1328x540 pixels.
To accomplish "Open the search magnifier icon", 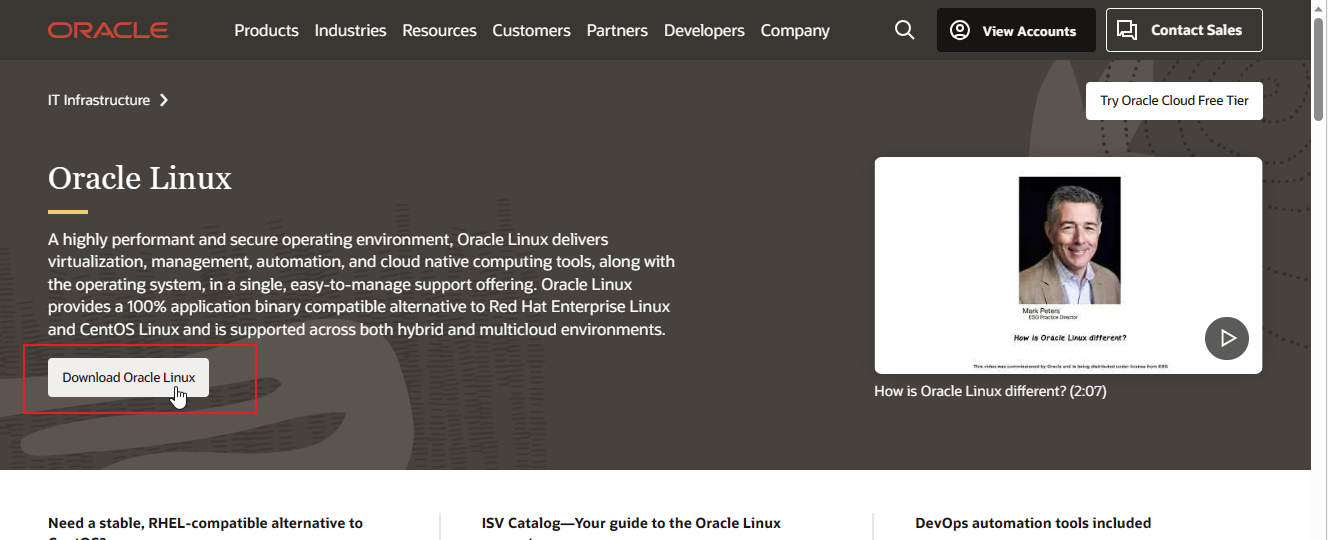I will point(905,30).
